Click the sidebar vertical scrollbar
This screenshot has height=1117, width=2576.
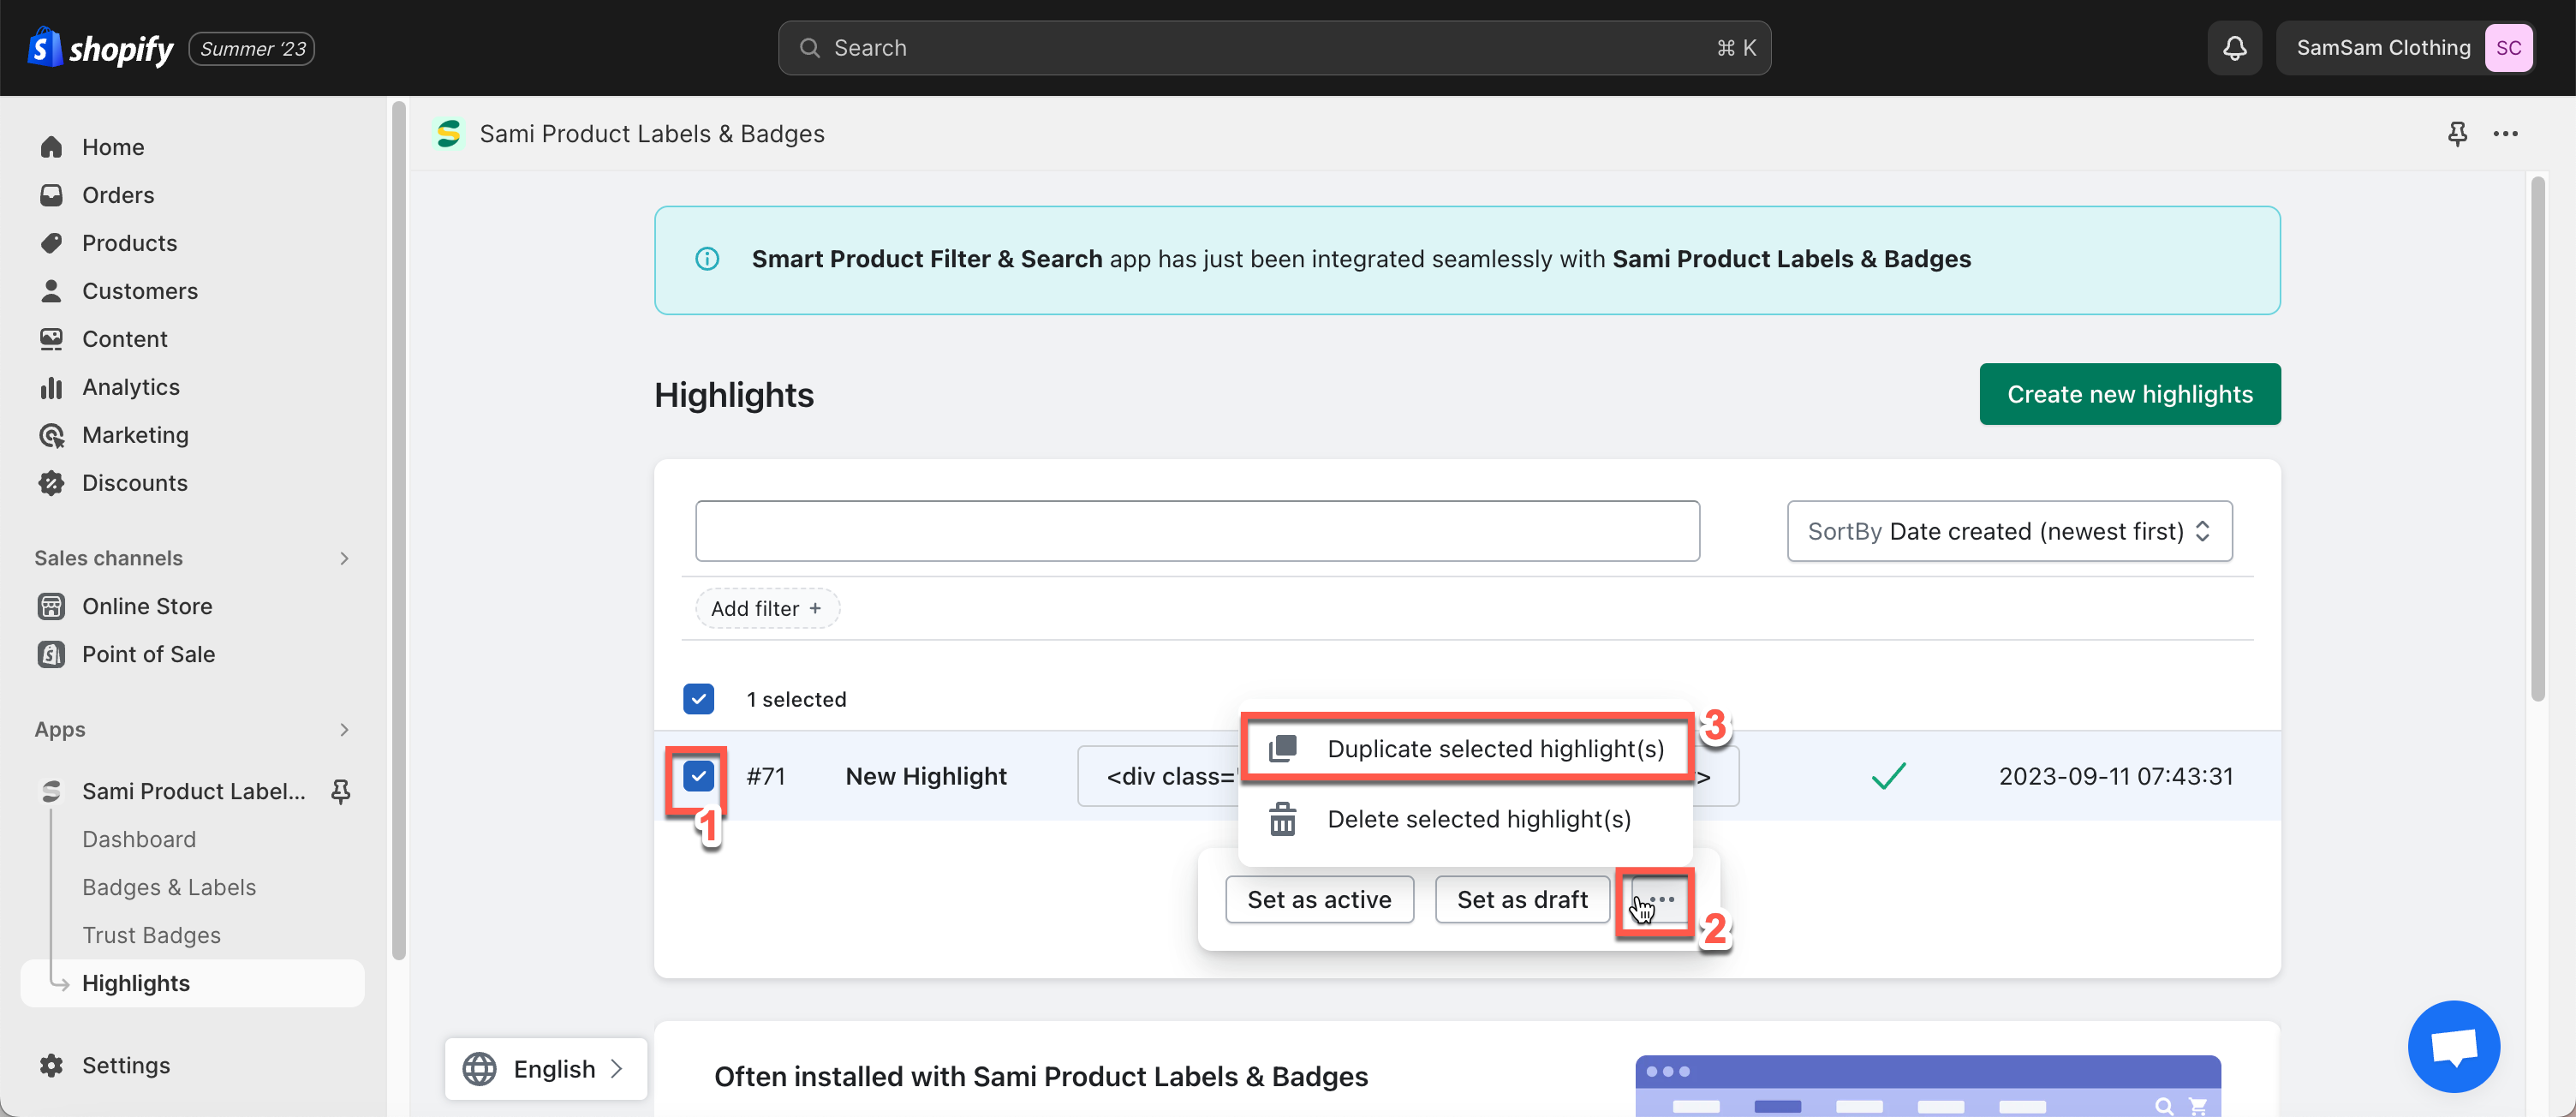tap(399, 530)
